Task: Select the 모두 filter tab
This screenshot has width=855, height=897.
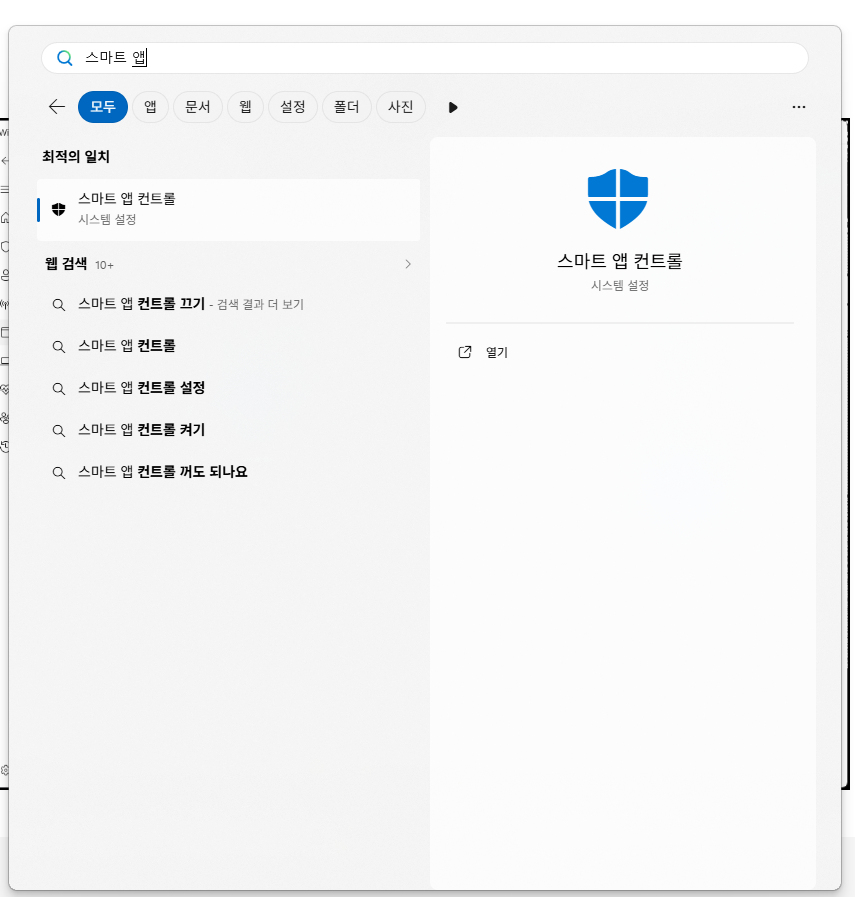Action: click(x=103, y=107)
